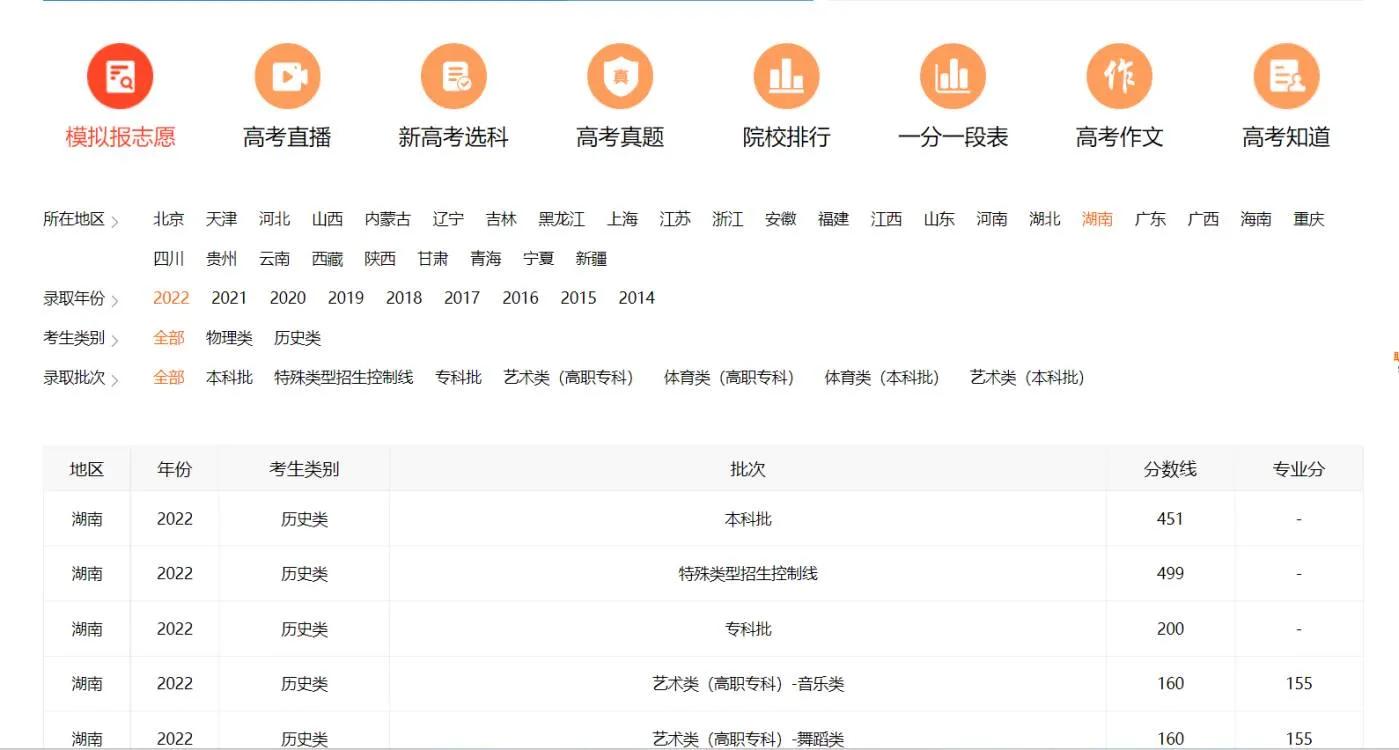Click the 北京 region link

[168, 218]
